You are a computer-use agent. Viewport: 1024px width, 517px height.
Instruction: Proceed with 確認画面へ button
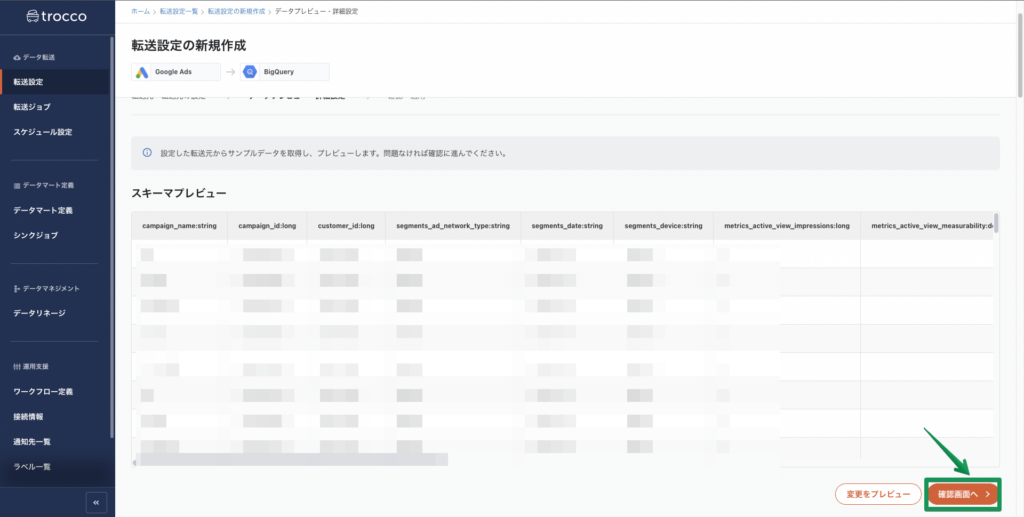963,494
